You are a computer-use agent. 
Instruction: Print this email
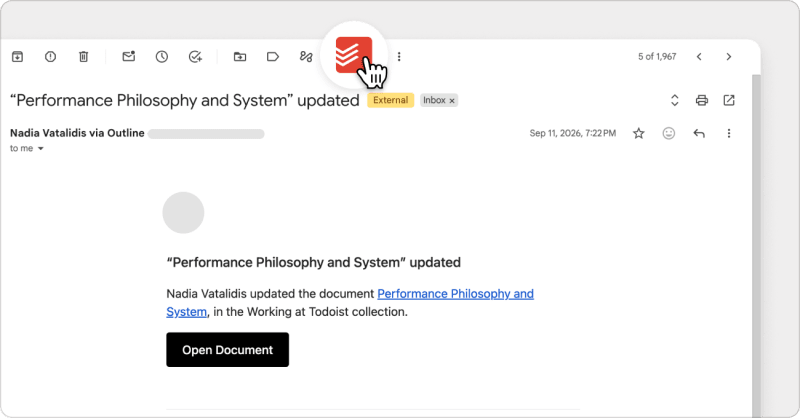[702, 100]
